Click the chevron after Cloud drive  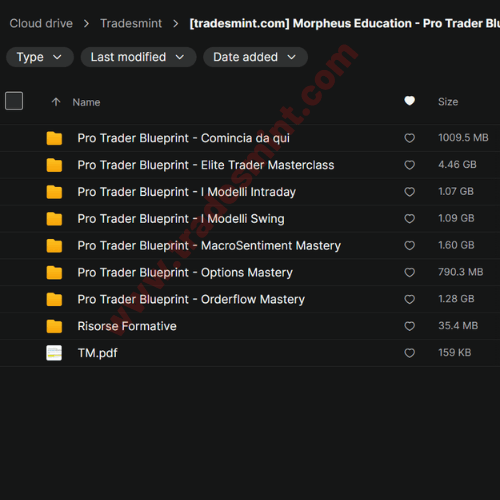coord(86,24)
